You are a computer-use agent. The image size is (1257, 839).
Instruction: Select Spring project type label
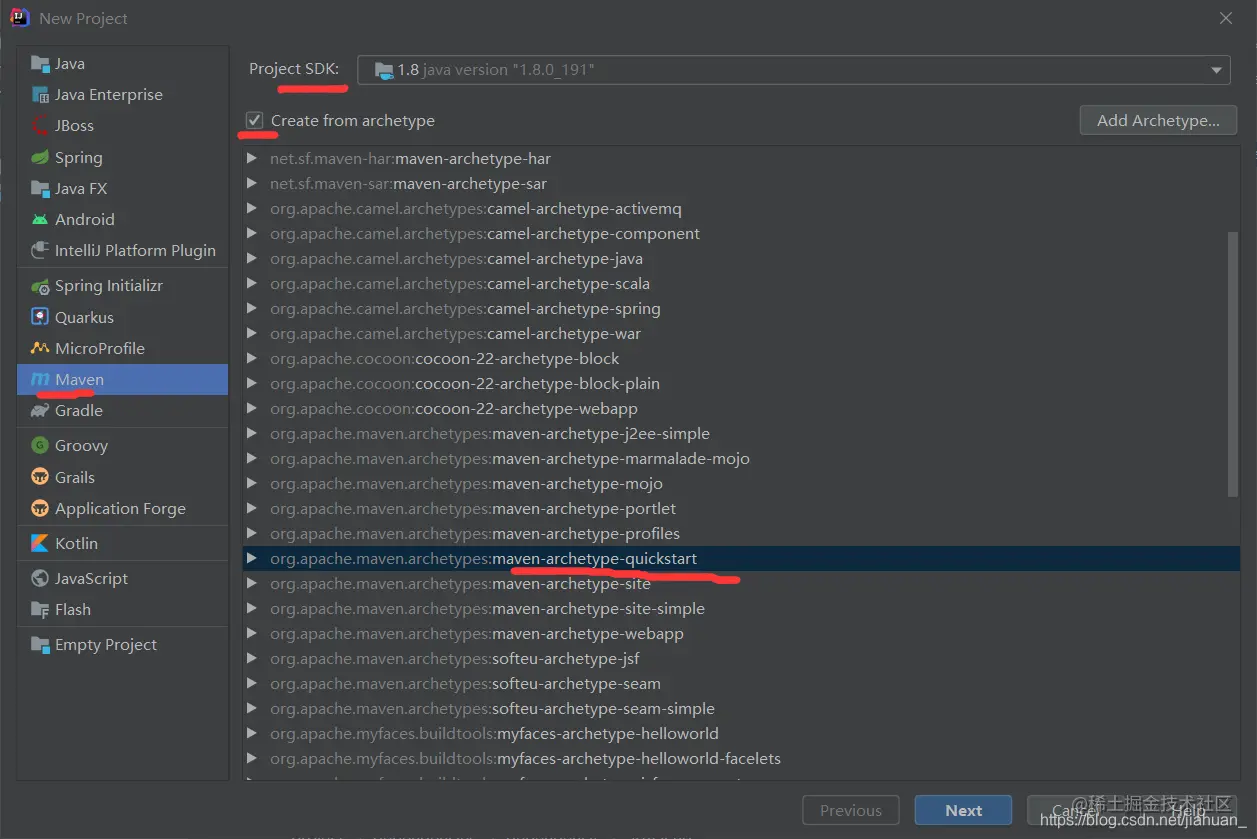79,157
